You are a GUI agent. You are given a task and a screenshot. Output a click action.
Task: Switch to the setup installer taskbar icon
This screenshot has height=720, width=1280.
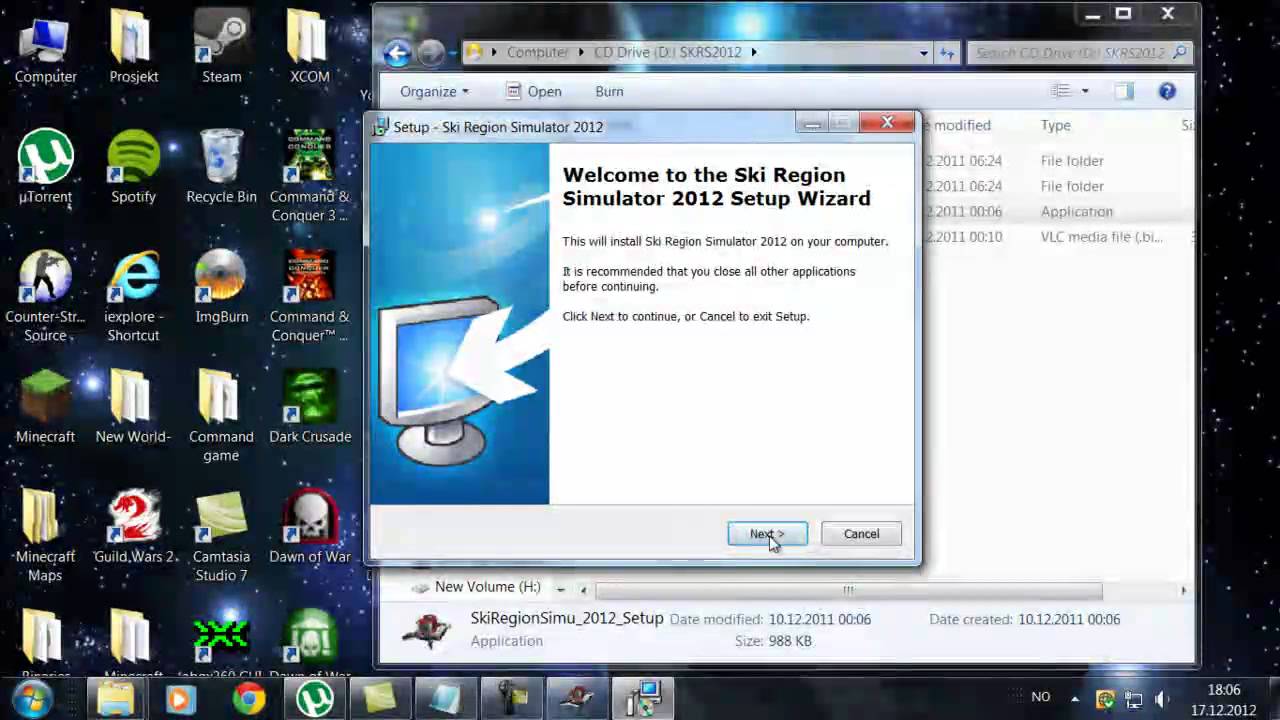(x=643, y=698)
